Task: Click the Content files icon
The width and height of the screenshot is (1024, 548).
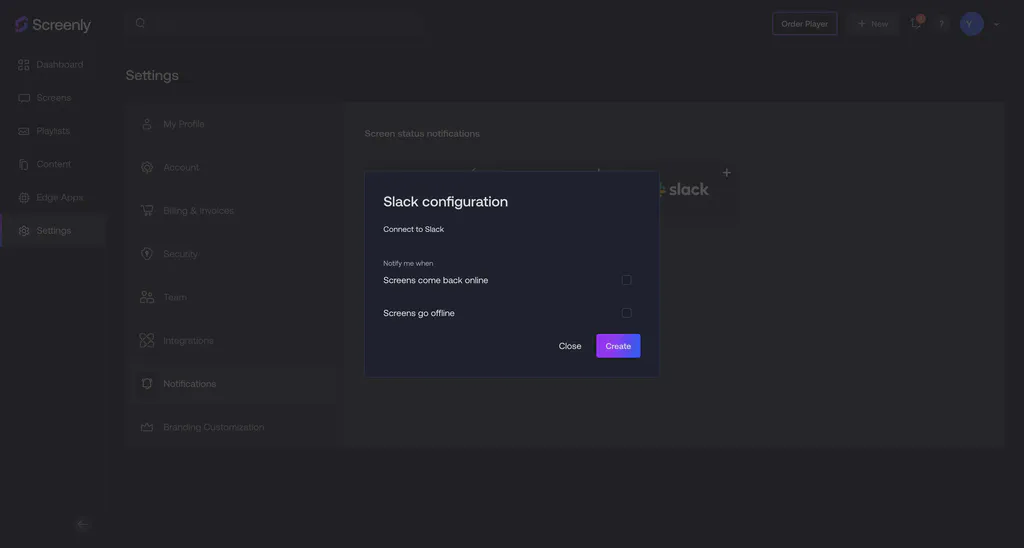Action: (24, 165)
